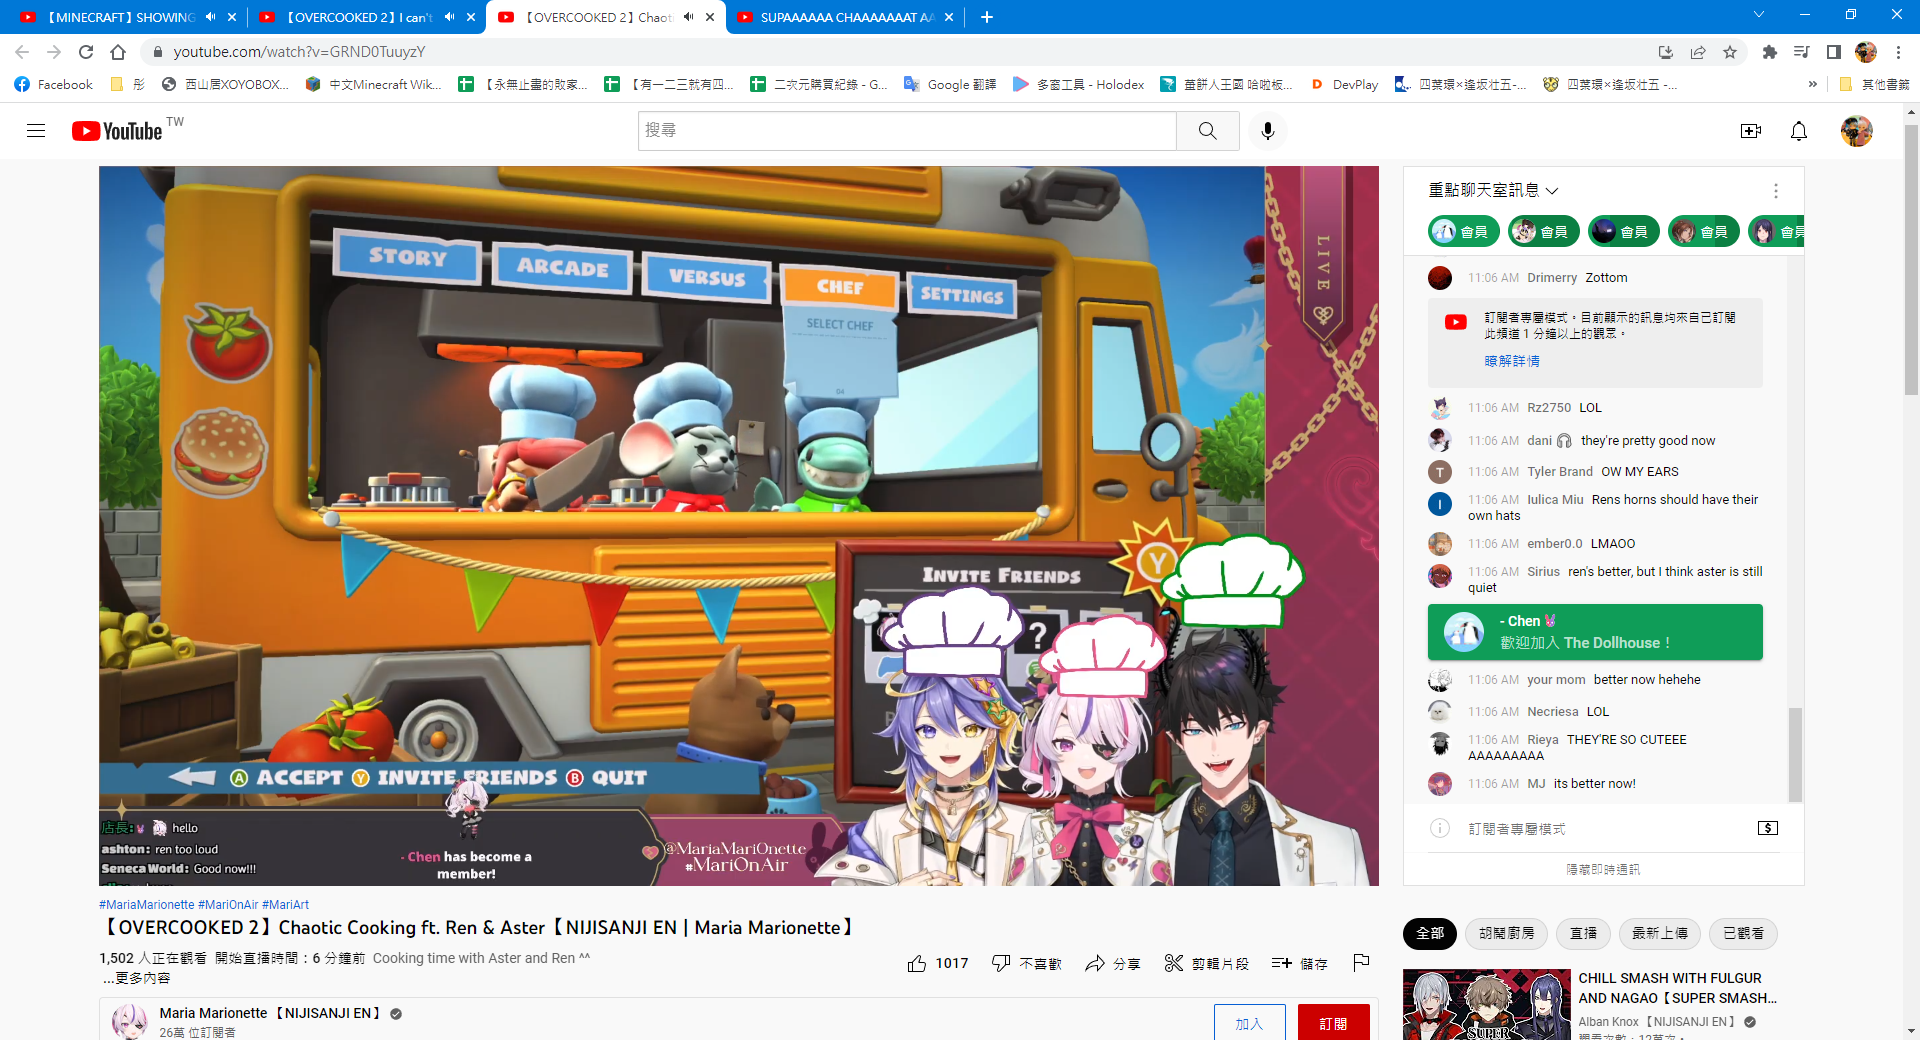Screen dimensions: 1920x1040
Task: Open the Chrome side panel icon
Action: (x=1834, y=52)
